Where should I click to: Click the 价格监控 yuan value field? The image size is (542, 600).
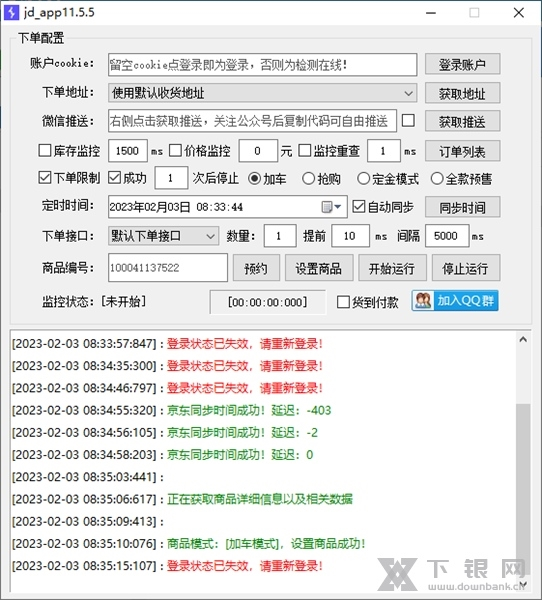[258, 151]
